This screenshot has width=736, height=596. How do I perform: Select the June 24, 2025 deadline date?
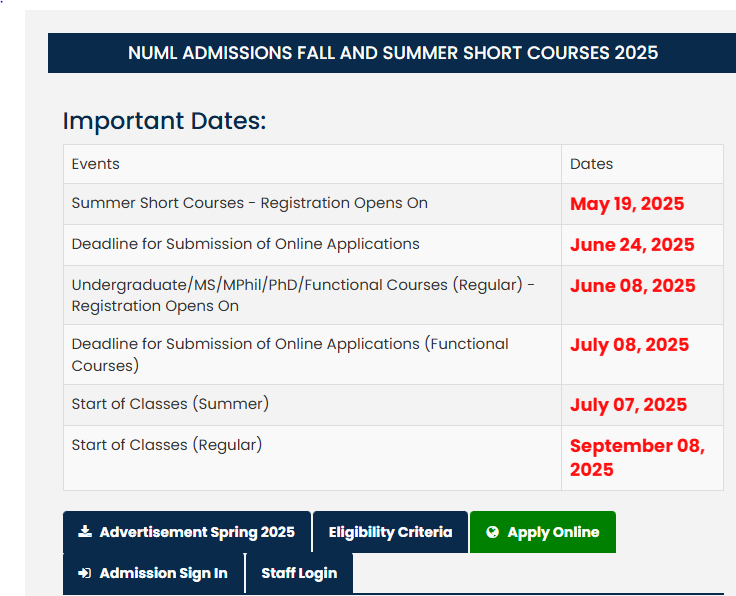[632, 245]
